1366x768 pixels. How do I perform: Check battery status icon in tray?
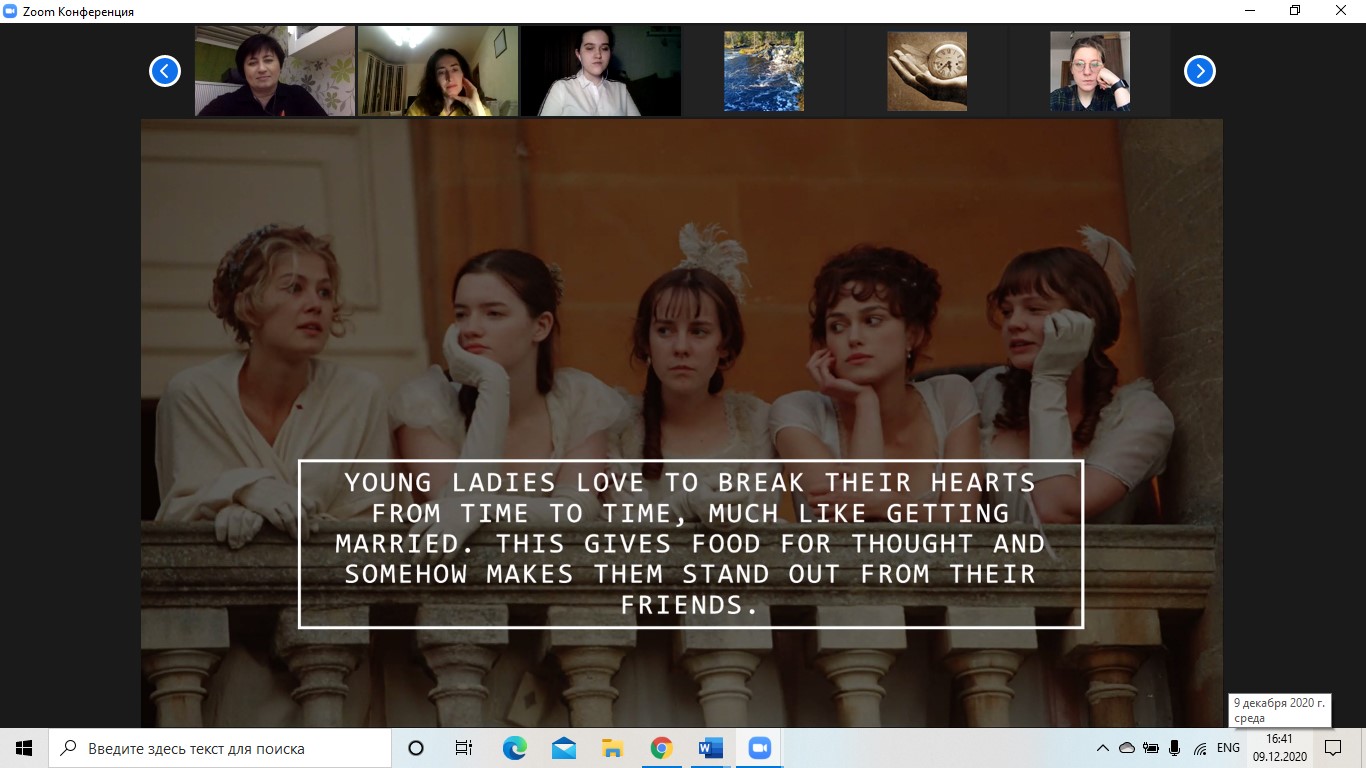[x=1151, y=748]
